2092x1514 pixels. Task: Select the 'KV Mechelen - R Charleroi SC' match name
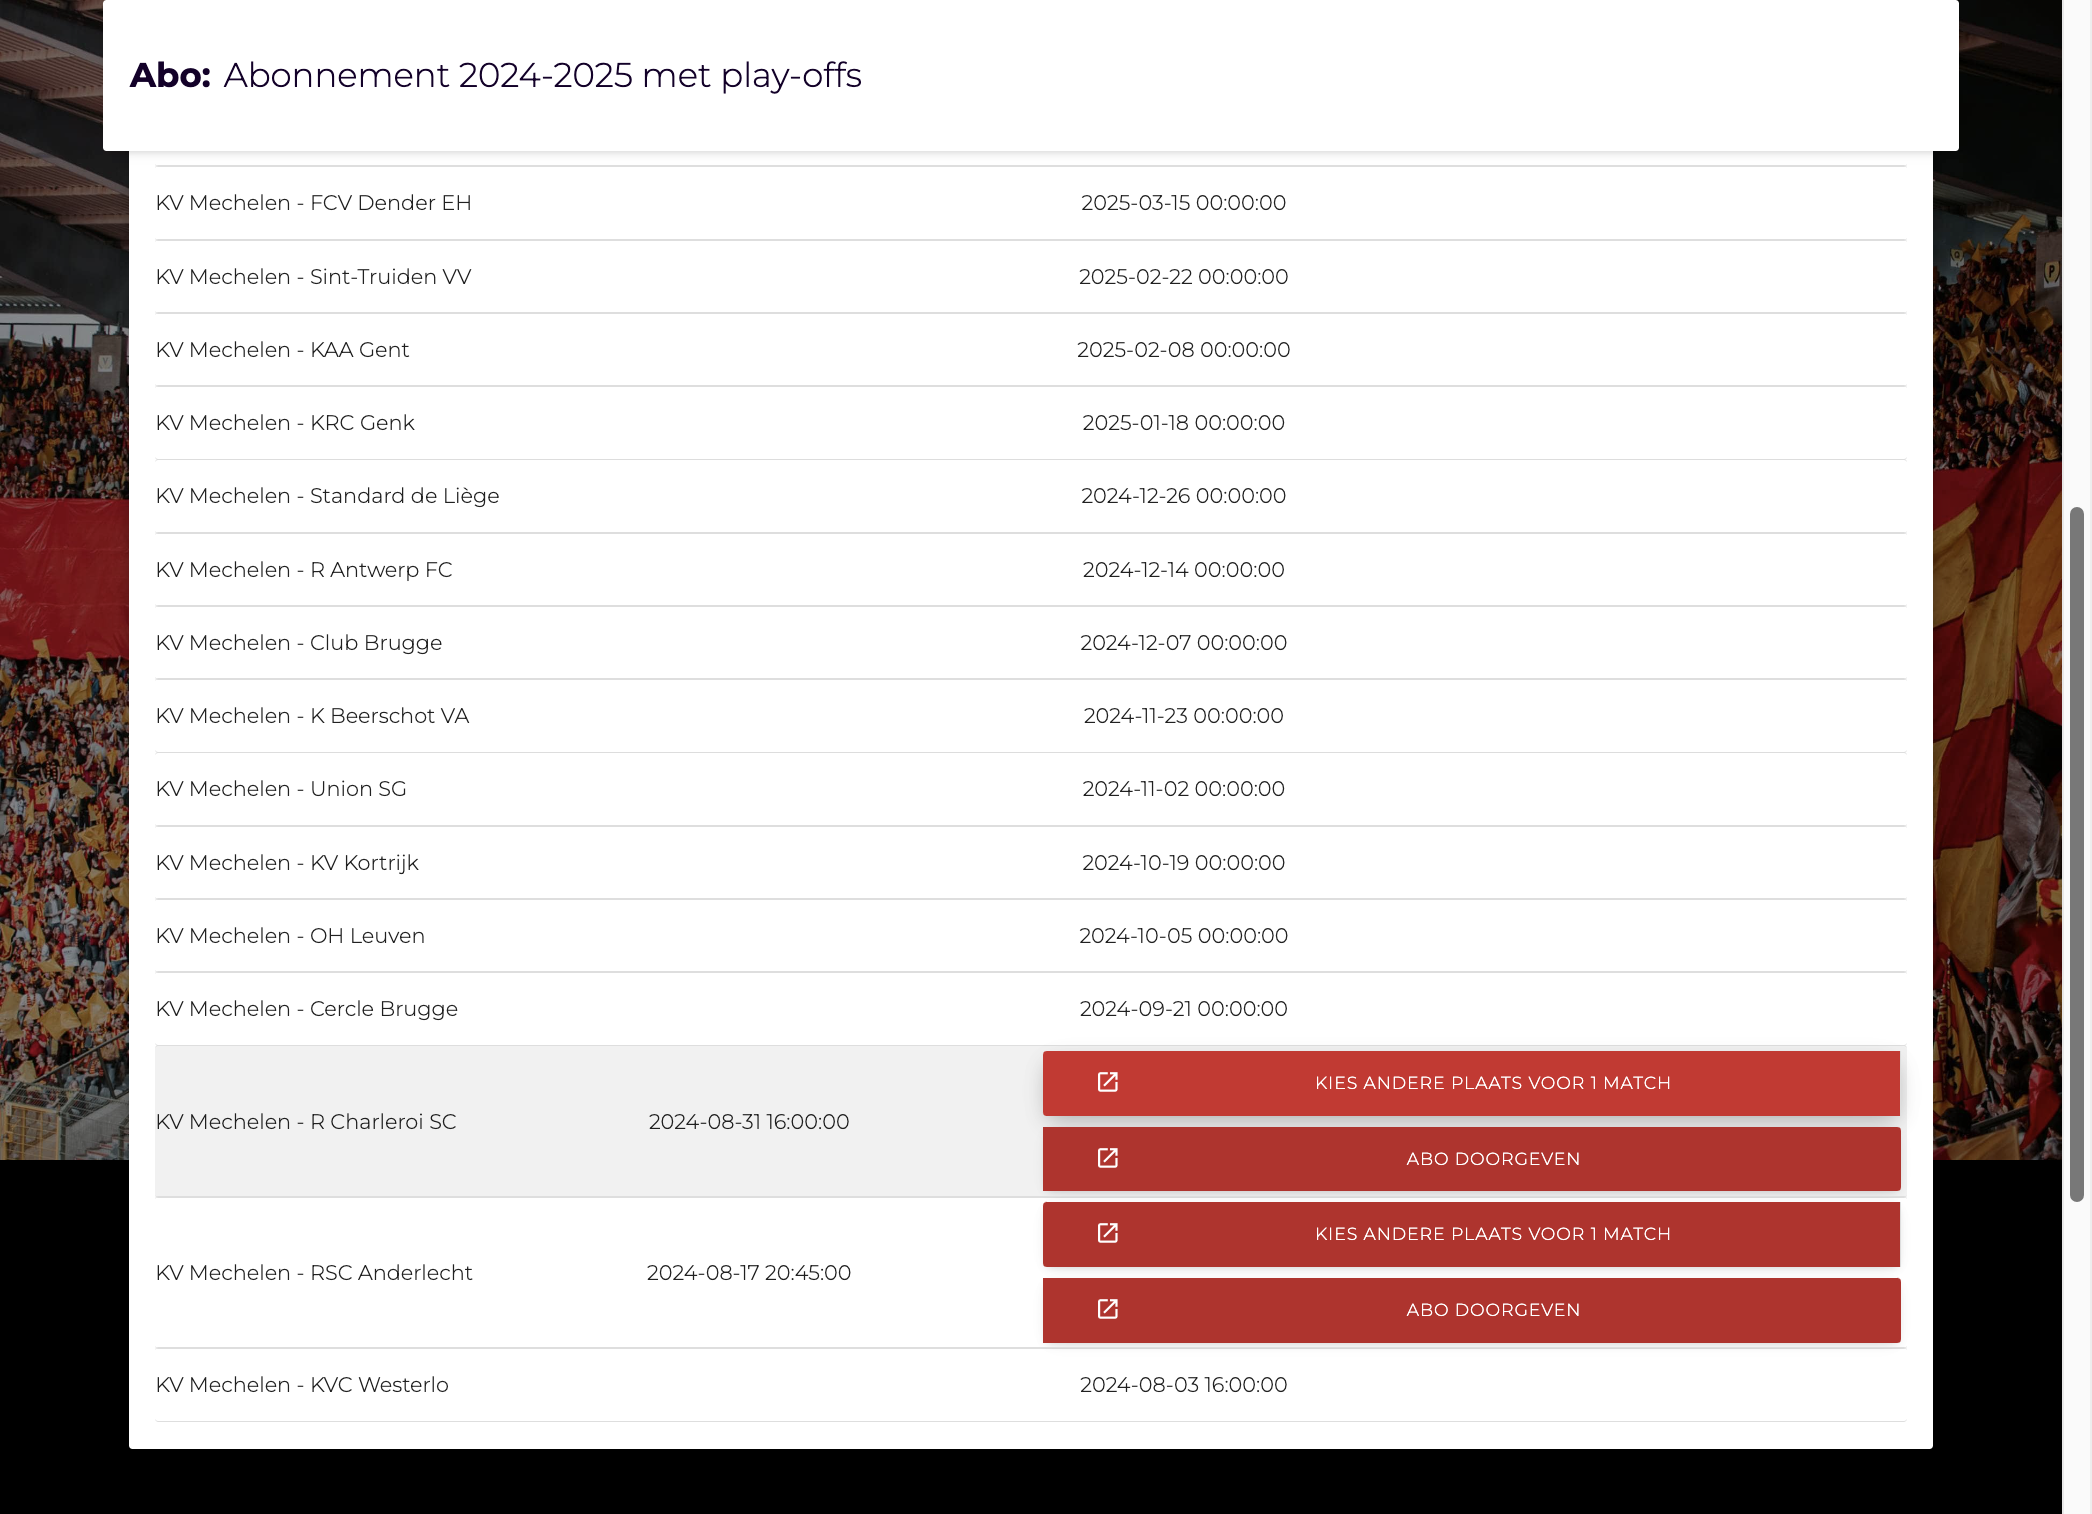pyautogui.click(x=306, y=1122)
